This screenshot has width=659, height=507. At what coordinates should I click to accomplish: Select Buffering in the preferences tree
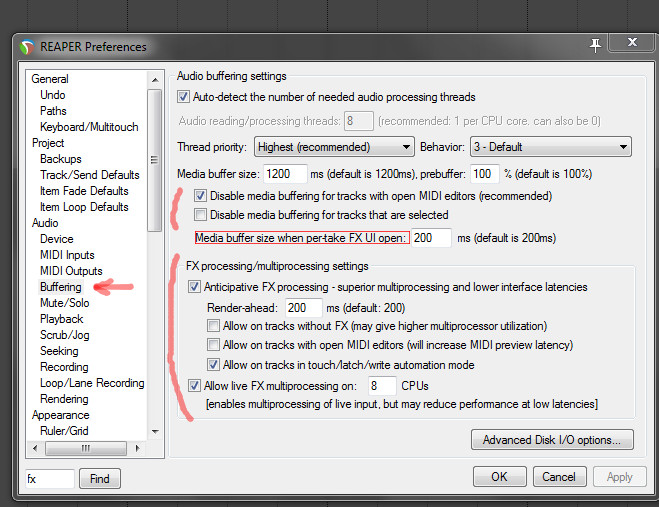pyautogui.click(x=61, y=287)
